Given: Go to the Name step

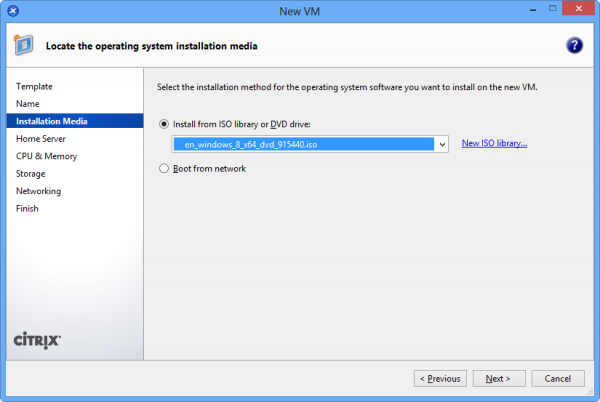Looking at the screenshot, I should click(28, 104).
